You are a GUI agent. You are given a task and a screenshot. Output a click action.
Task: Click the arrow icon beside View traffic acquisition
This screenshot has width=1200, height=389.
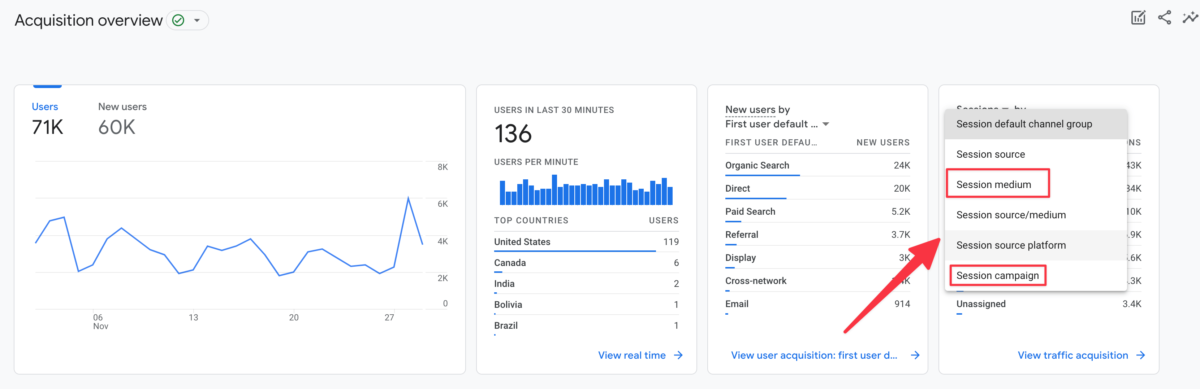(1141, 355)
